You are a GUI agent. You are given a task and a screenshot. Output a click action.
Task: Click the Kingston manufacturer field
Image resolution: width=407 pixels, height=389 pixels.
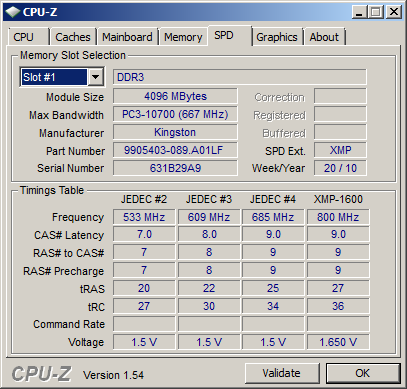[x=175, y=132]
